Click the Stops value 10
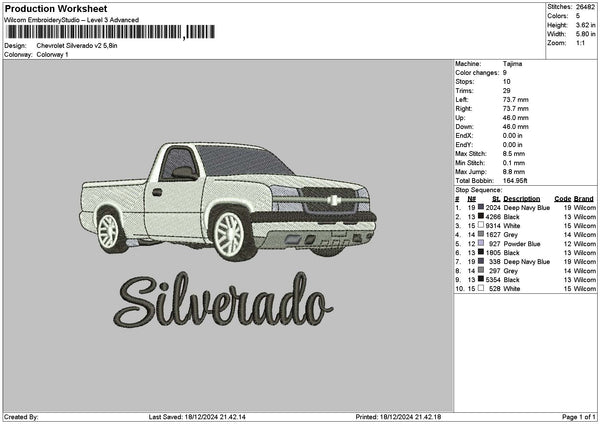The image size is (600, 424). tap(506, 82)
